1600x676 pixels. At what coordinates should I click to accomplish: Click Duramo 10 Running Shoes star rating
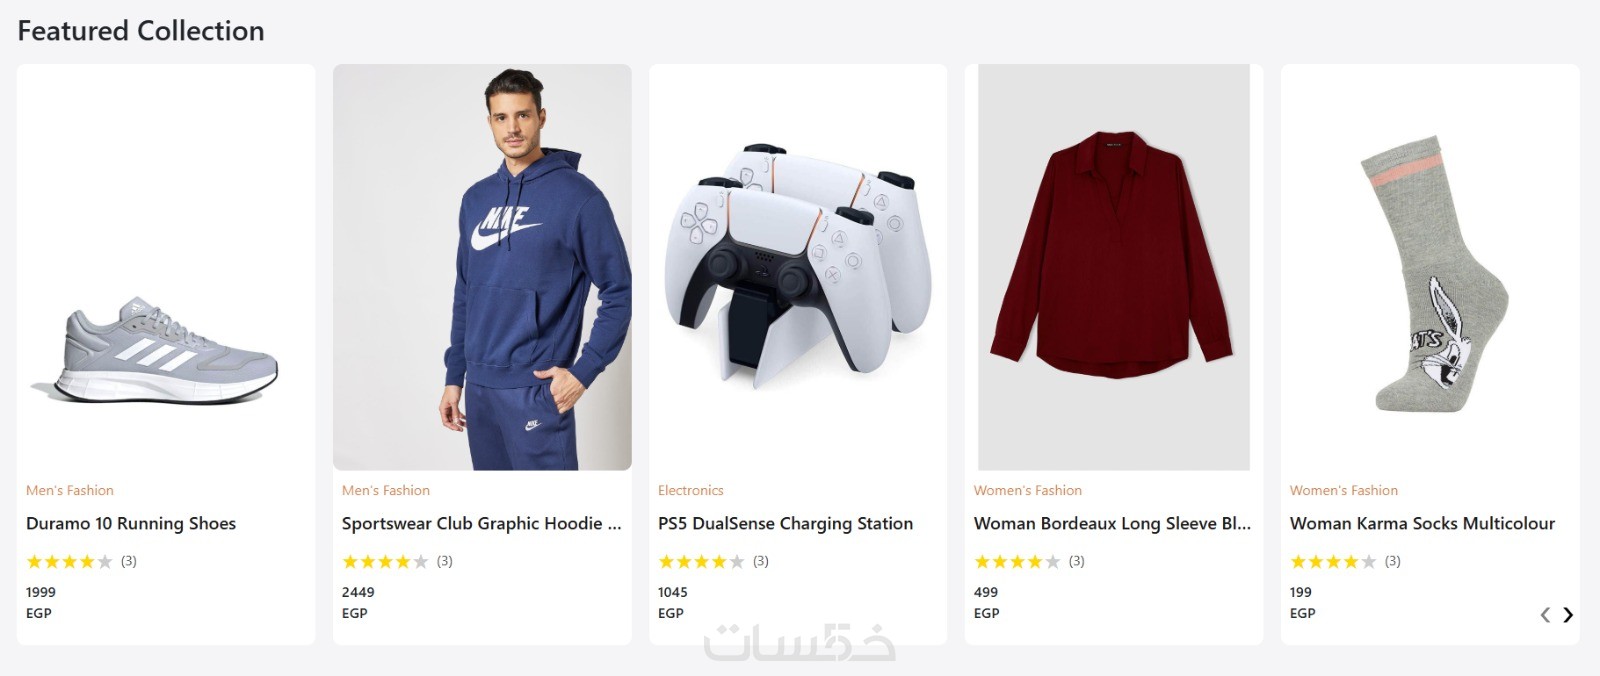[x=69, y=562]
